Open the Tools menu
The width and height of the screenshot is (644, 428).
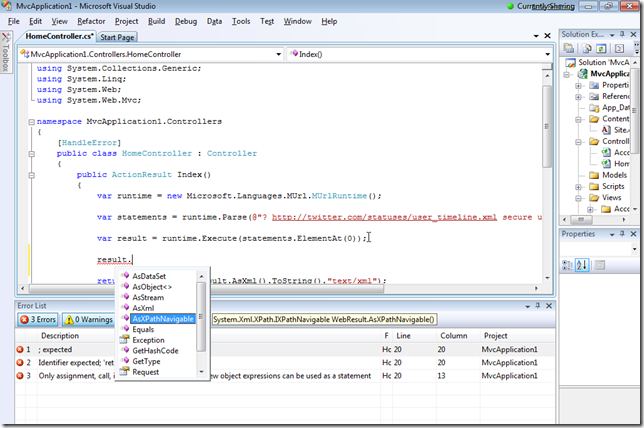pos(241,21)
